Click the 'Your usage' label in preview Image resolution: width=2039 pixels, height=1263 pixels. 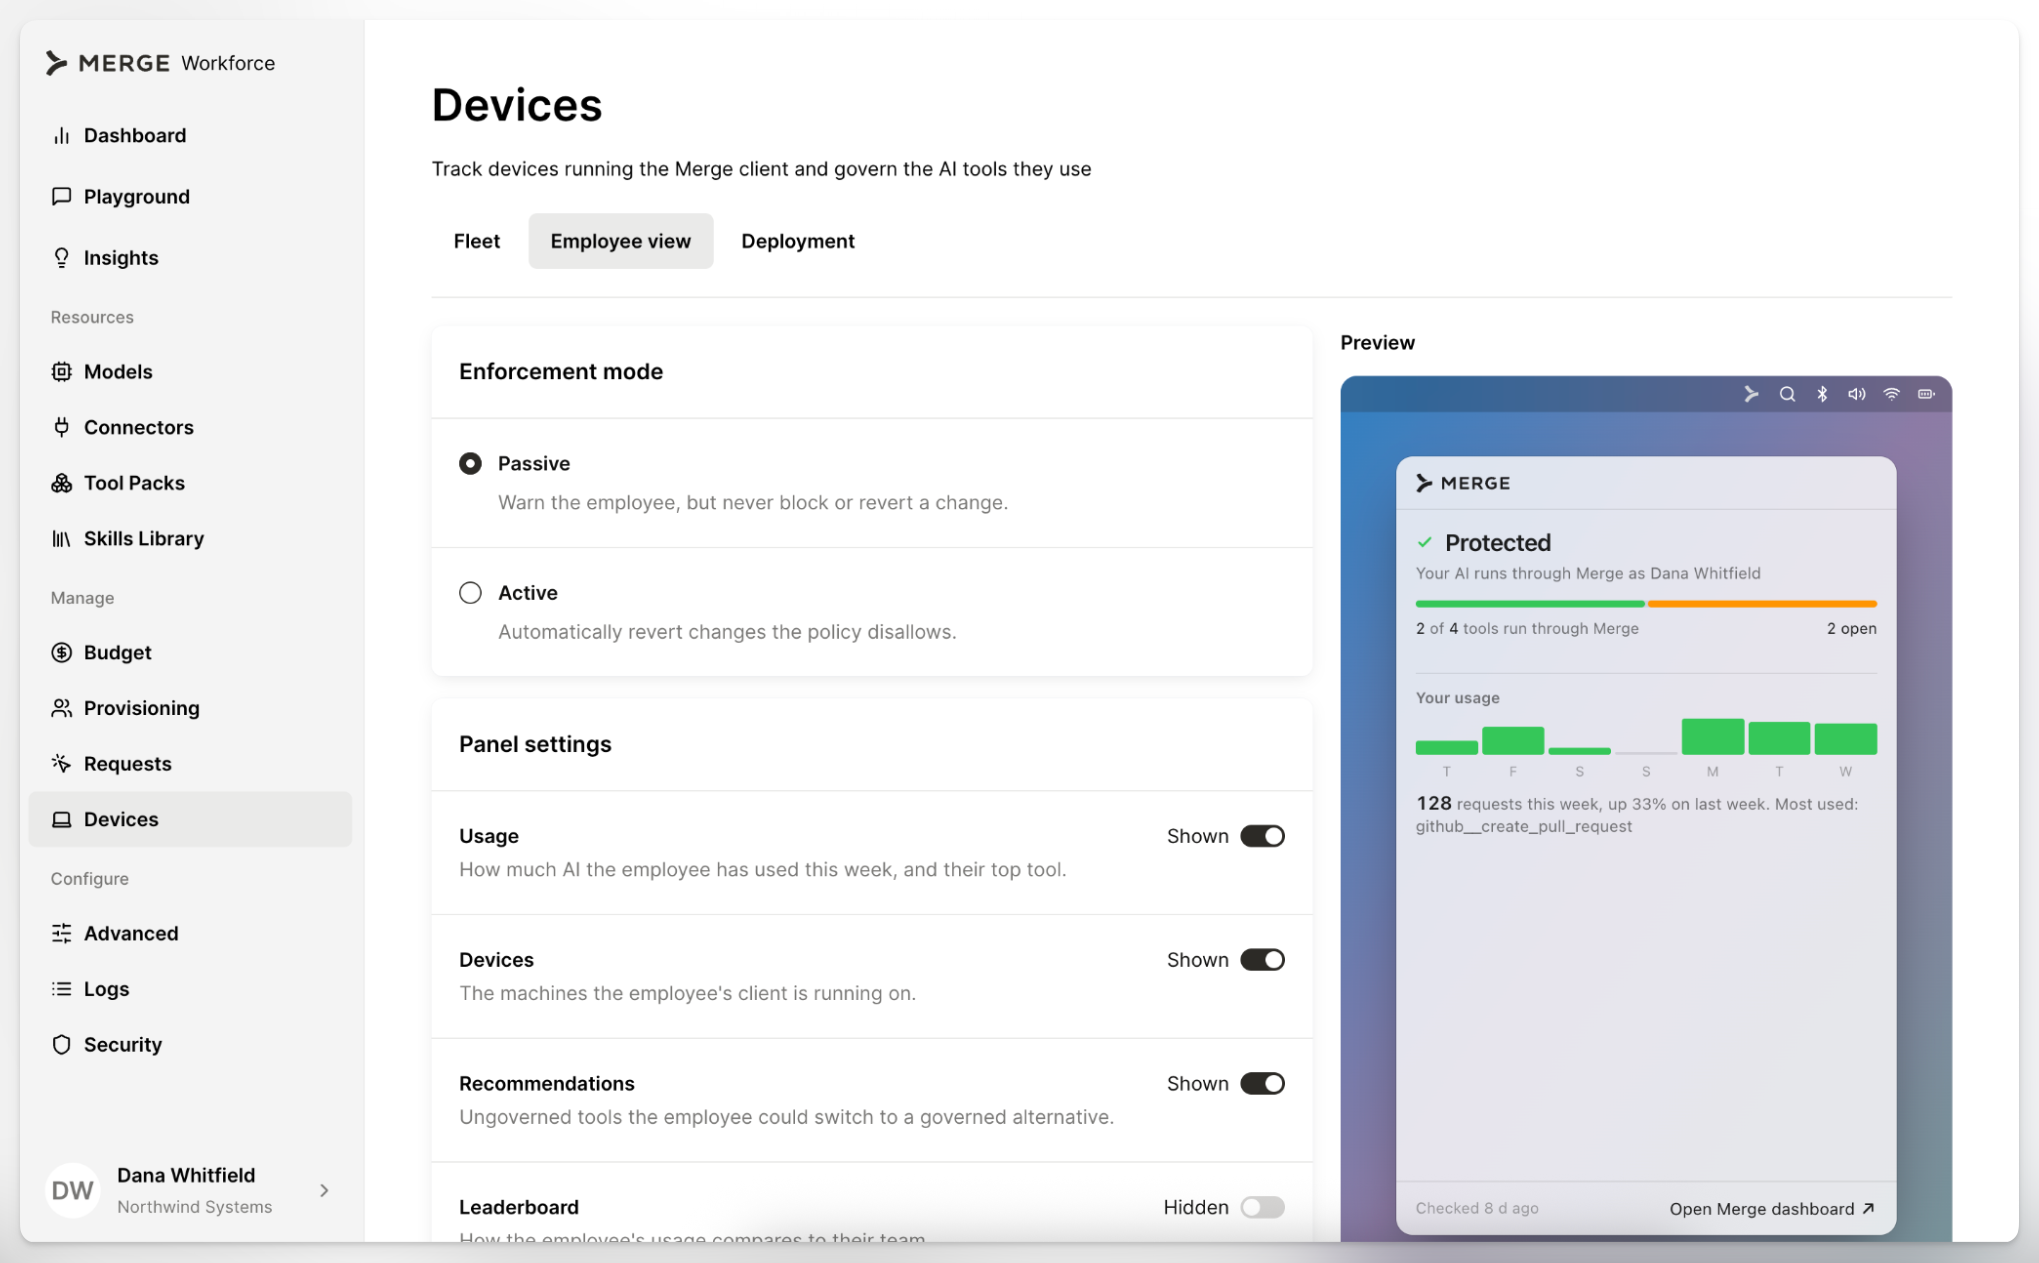pyautogui.click(x=1457, y=697)
